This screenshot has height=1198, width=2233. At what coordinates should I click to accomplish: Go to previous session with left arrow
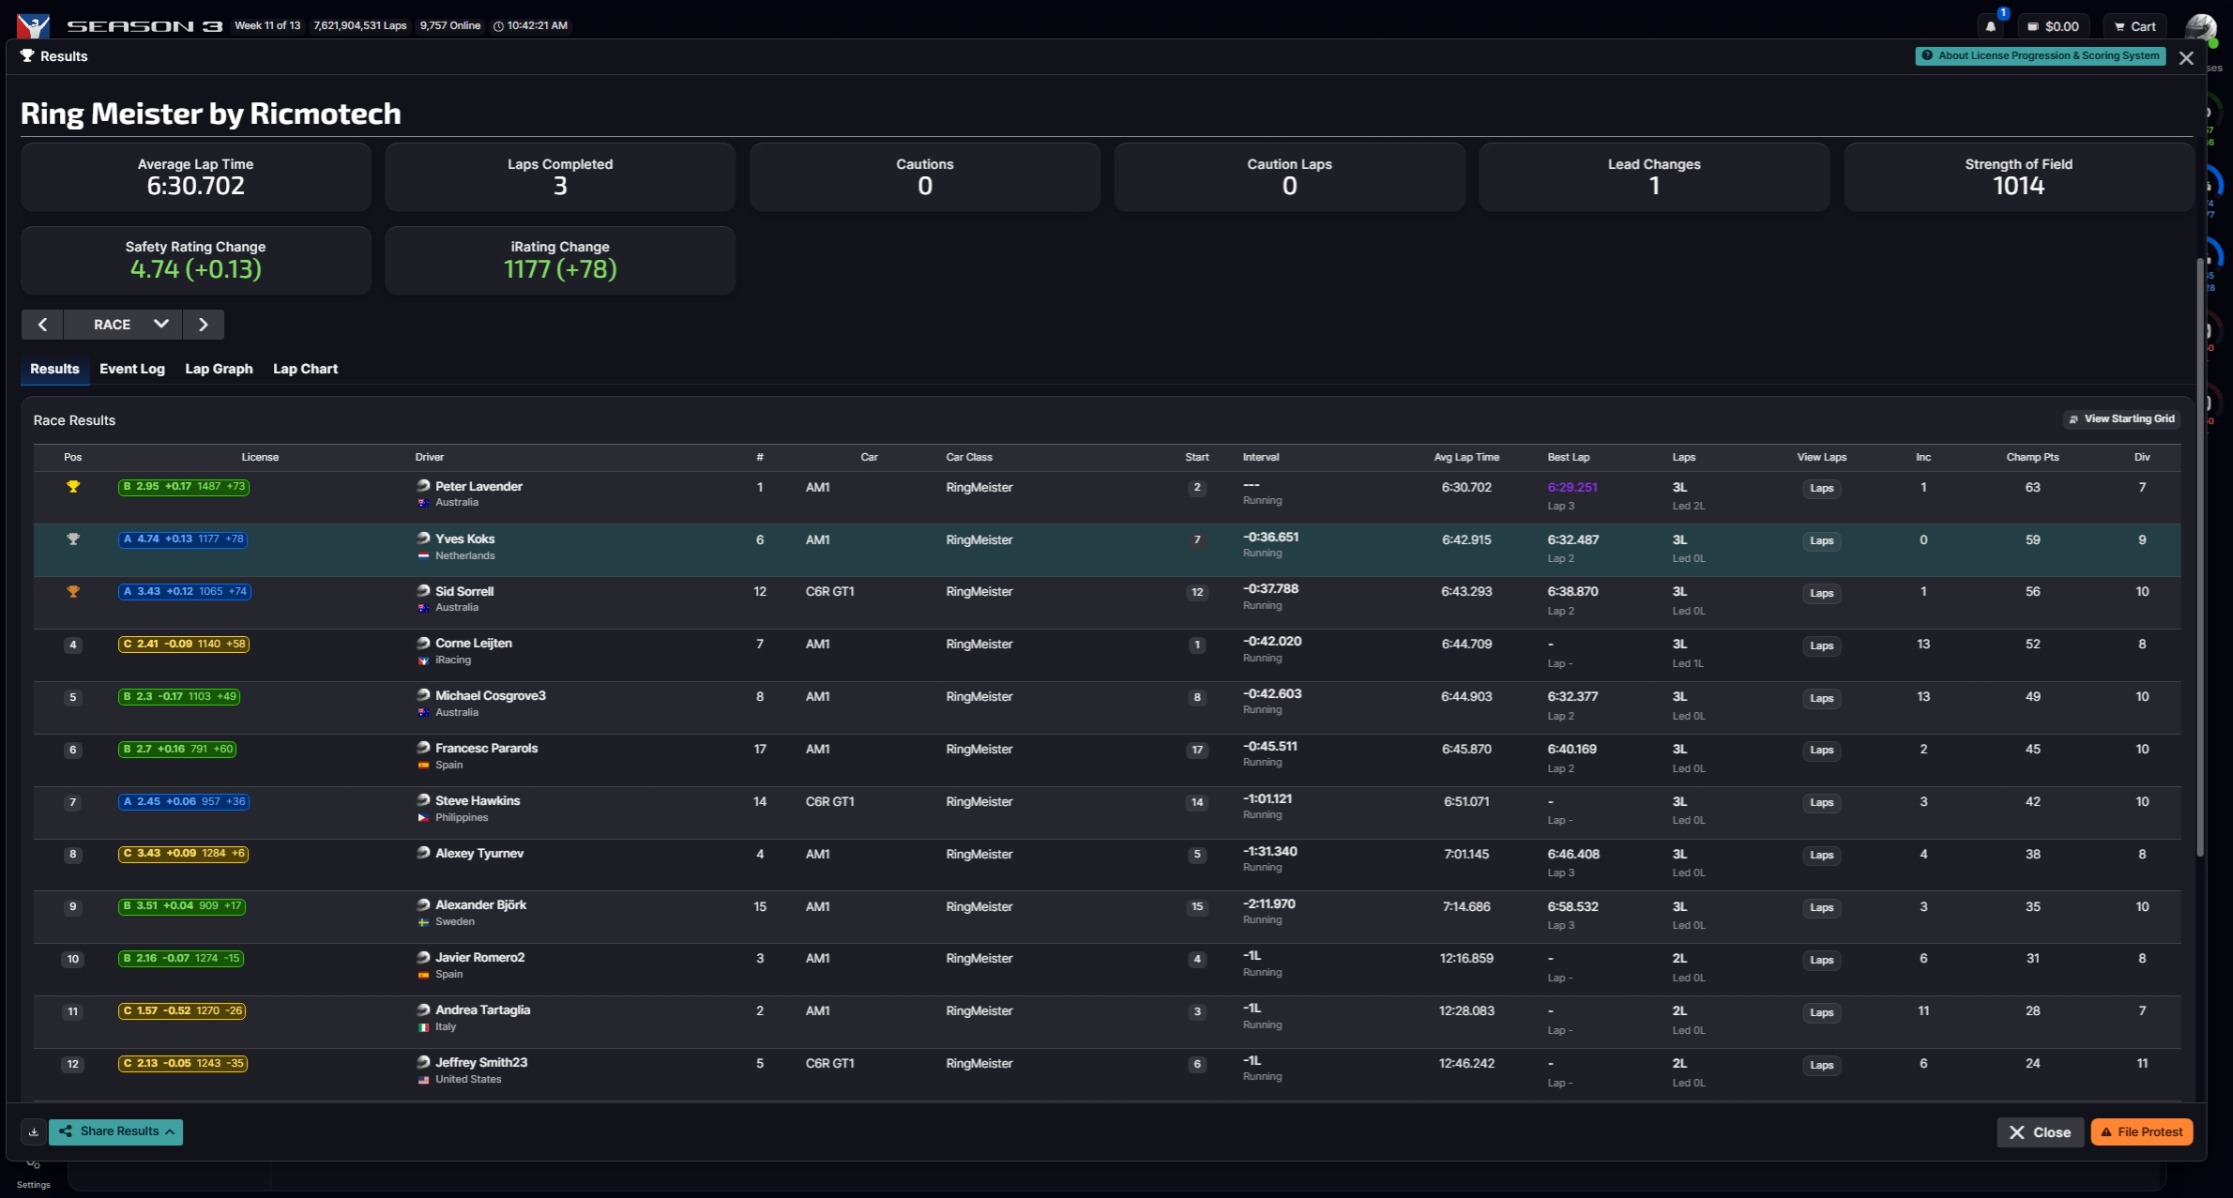pyautogui.click(x=42, y=324)
